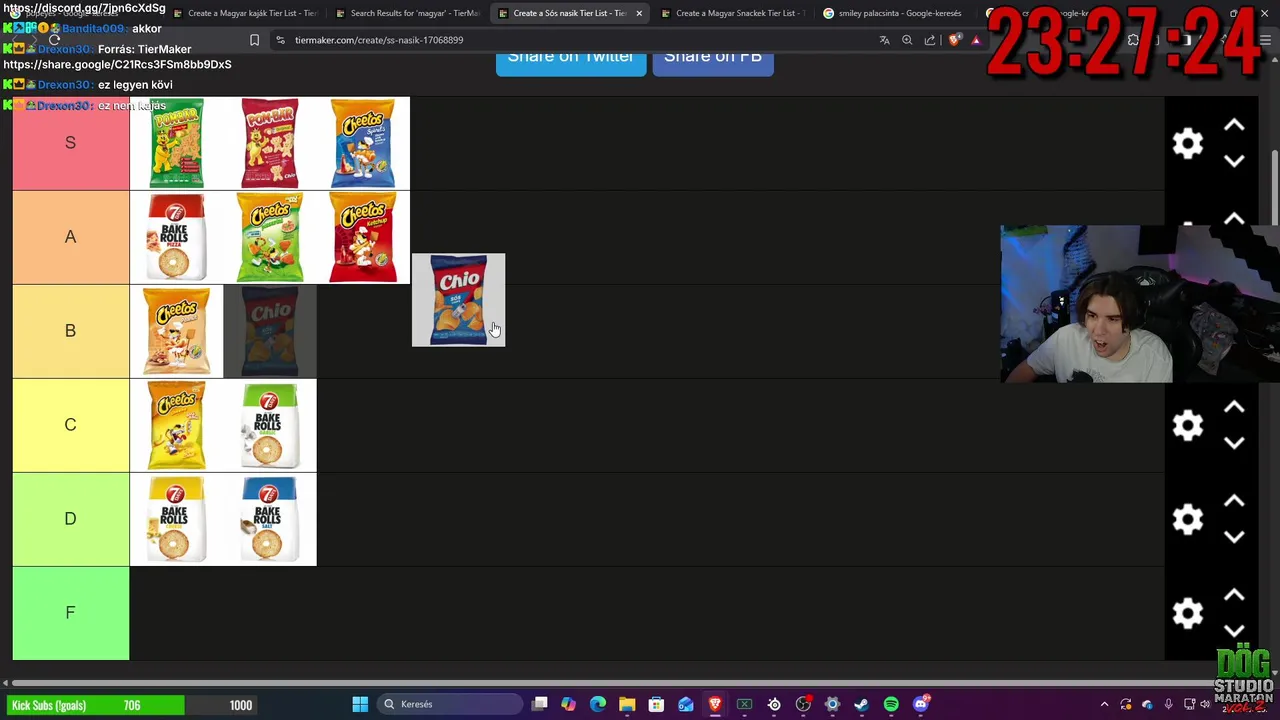Image resolution: width=1280 pixels, height=720 pixels.
Task: Move the F tier row up
Action: 1234,595
